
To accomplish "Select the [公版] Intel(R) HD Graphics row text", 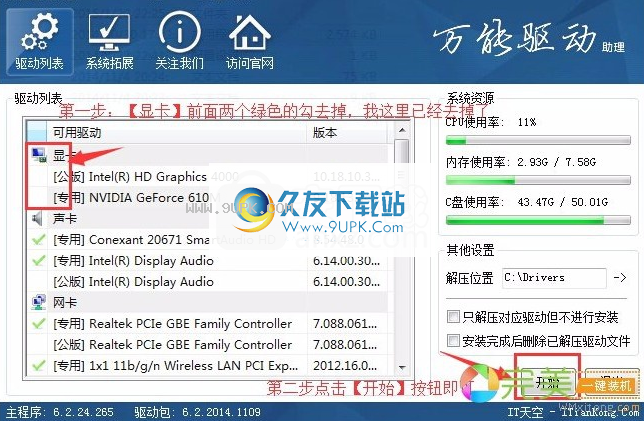I will pyautogui.click(x=146, y=177).
